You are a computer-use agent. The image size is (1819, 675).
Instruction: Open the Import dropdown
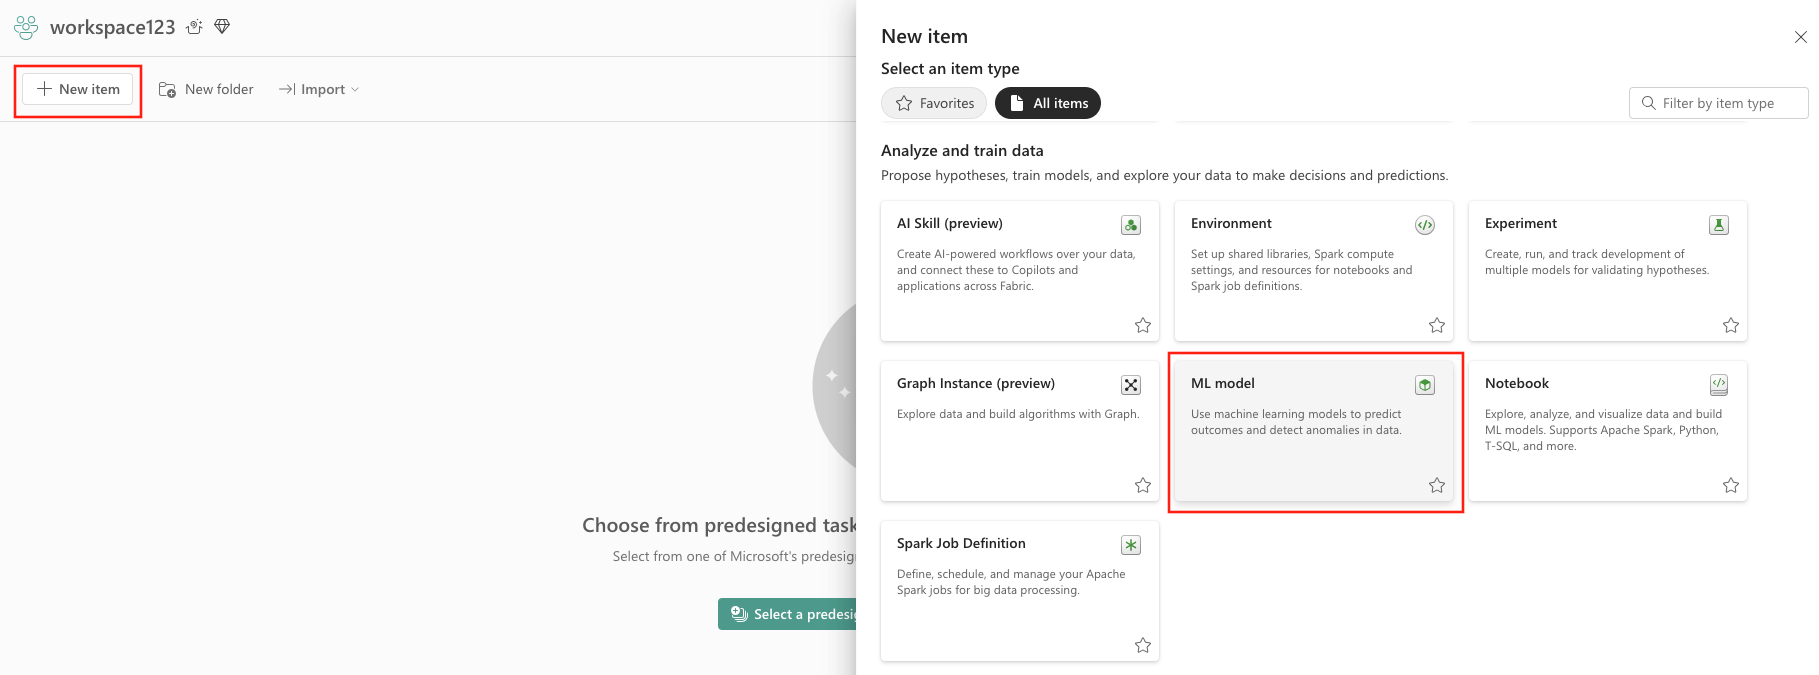tap(319, 89)
